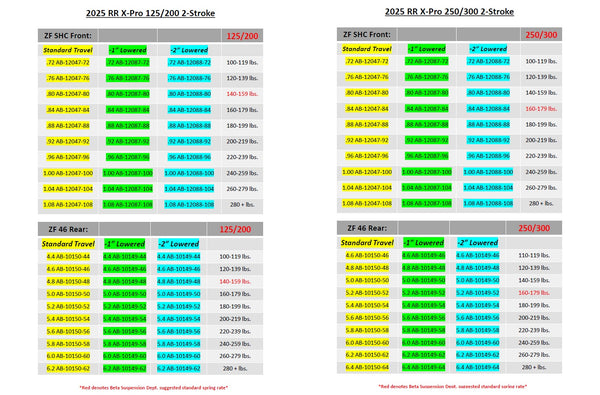Image resolution: width=600 pixels, height=395 pixels.
Task: Select yellow '6.4 AB-10150-64' rear spring cell
Action: tap(367, 367)
